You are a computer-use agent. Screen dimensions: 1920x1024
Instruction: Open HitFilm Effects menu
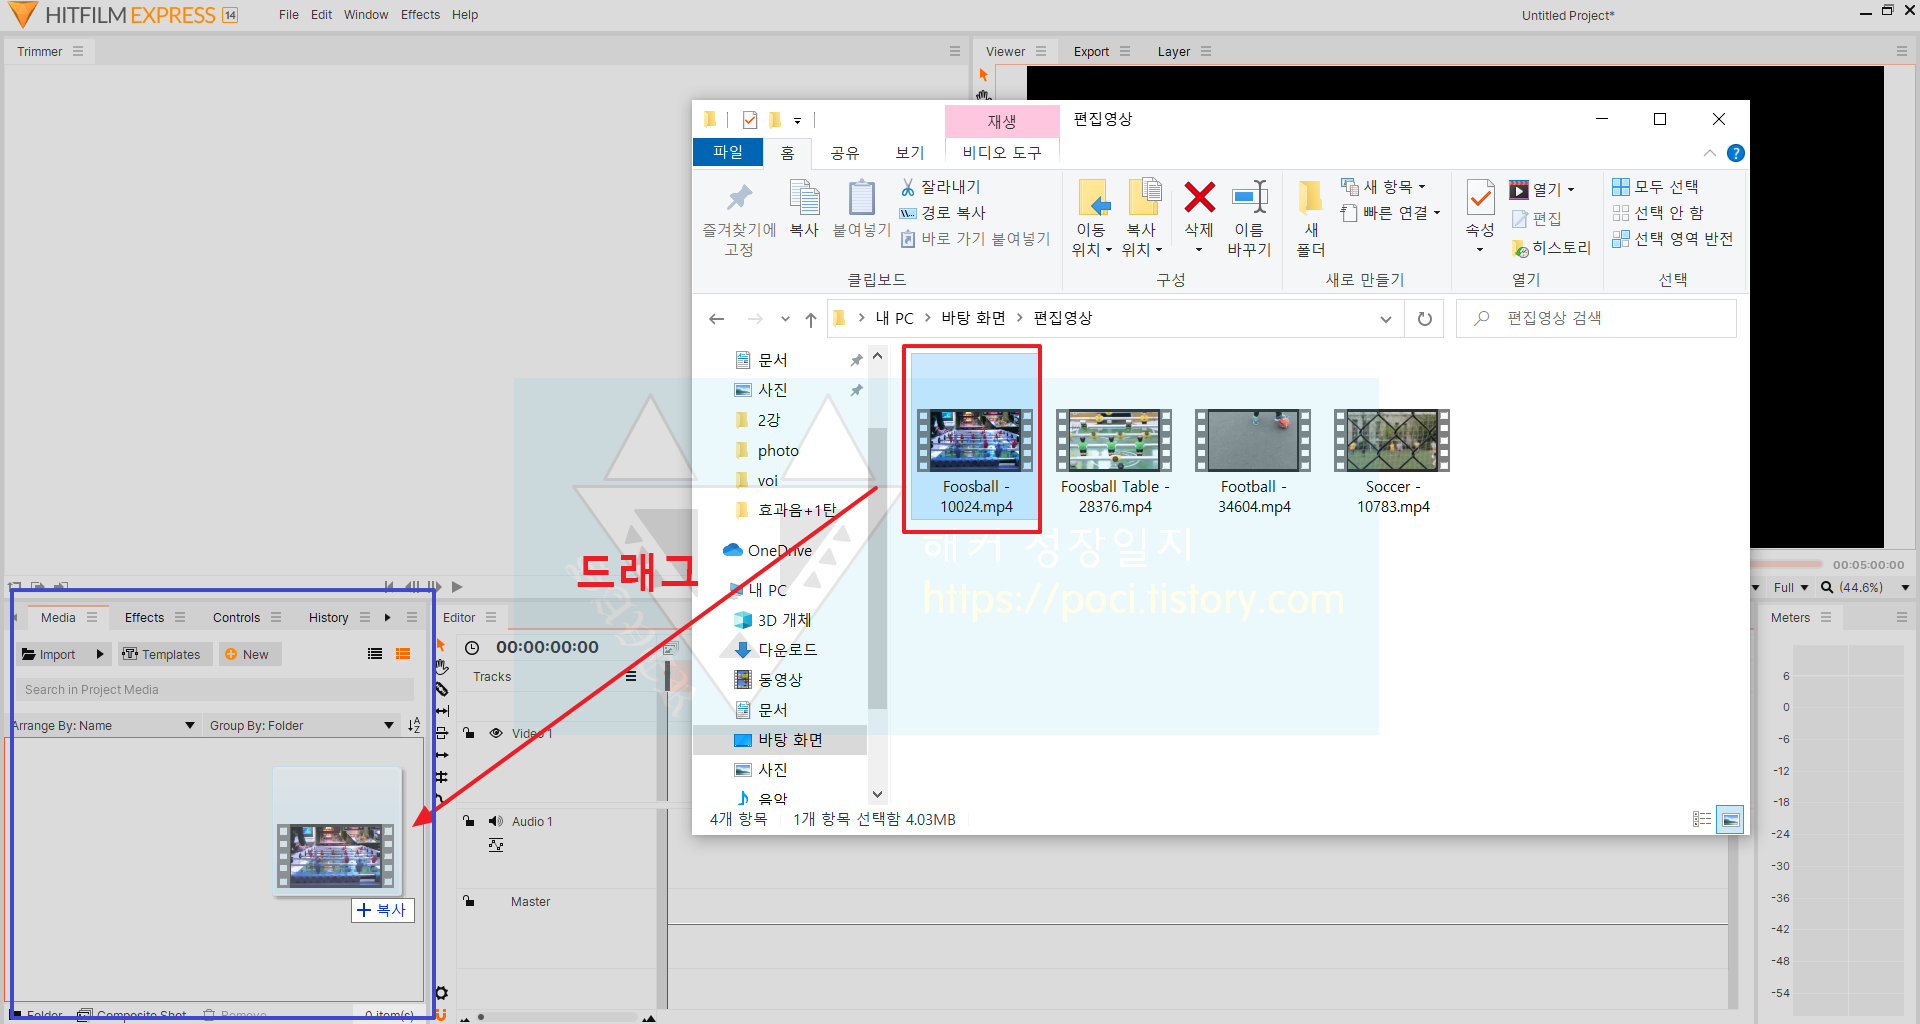(x=420, y=15)
